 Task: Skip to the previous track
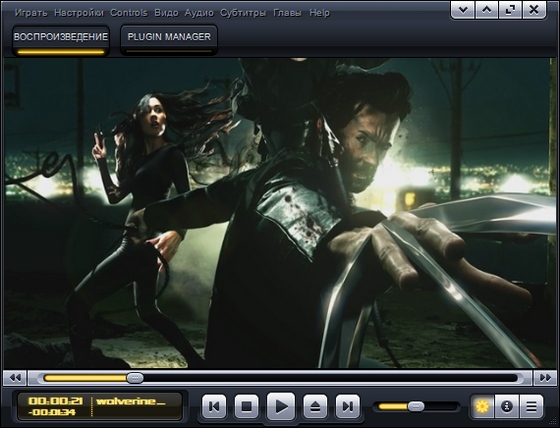(x=214, y=406)
